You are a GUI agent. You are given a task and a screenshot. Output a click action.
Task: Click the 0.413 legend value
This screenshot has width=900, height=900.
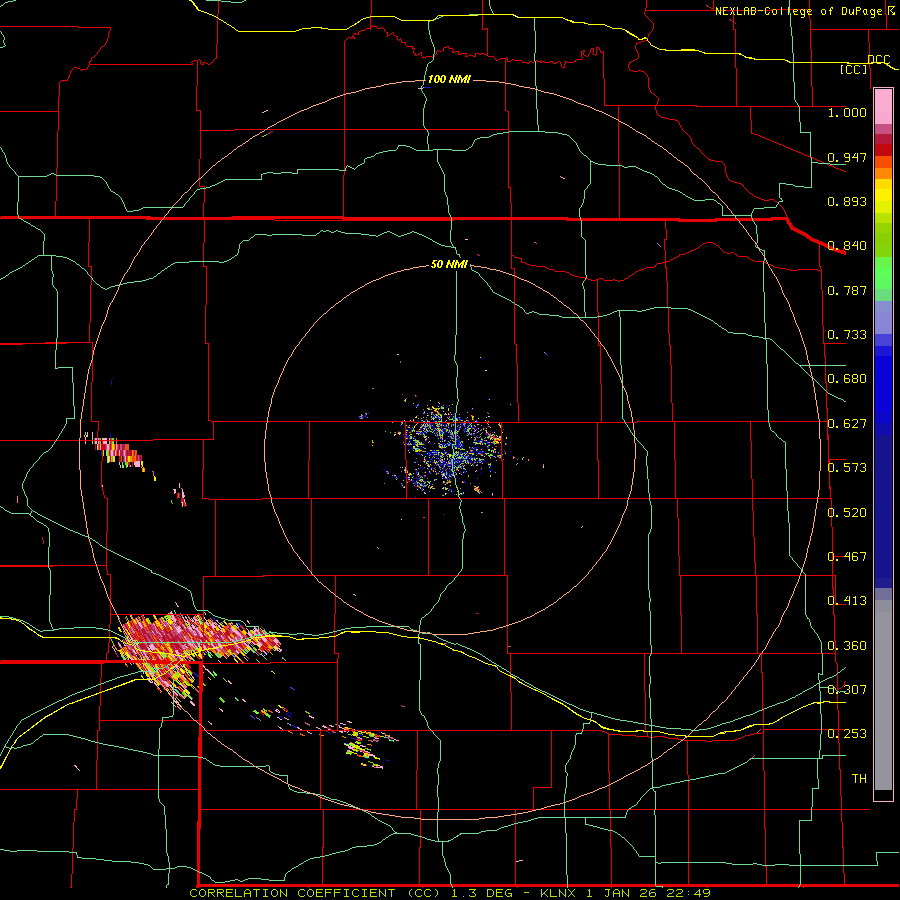click(847, 601)
